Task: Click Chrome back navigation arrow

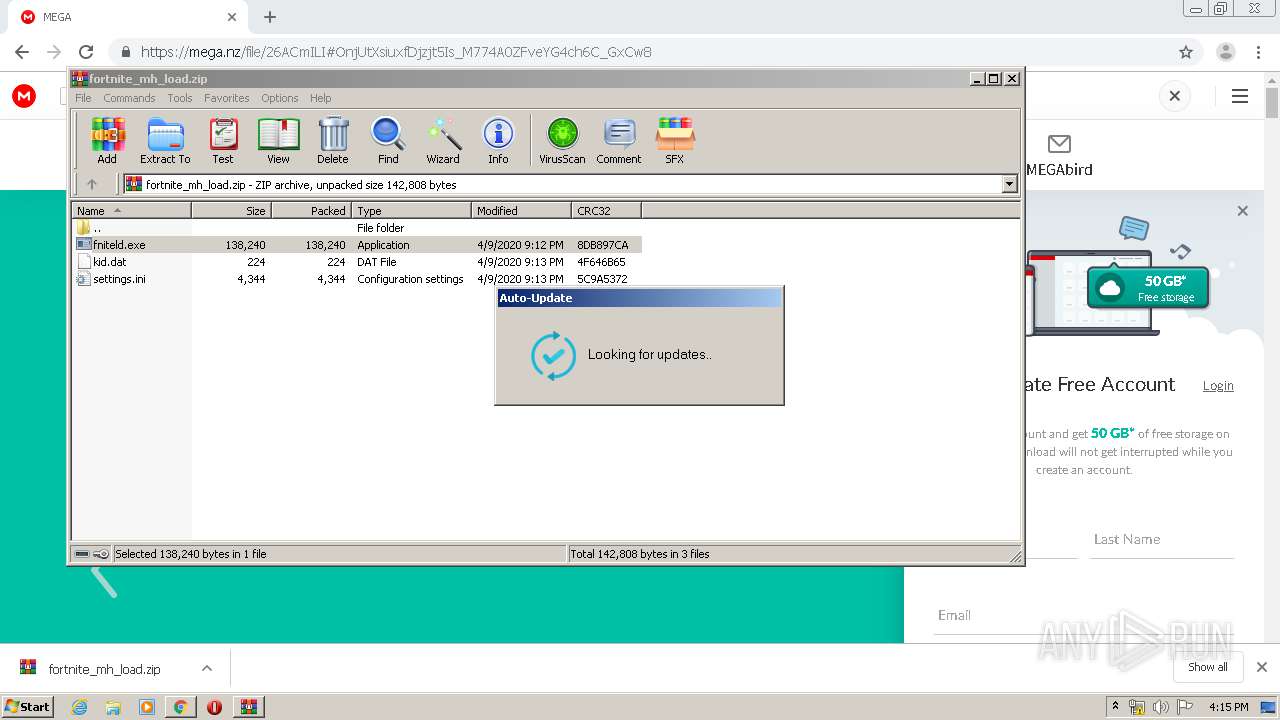Action: pos(22,52)
